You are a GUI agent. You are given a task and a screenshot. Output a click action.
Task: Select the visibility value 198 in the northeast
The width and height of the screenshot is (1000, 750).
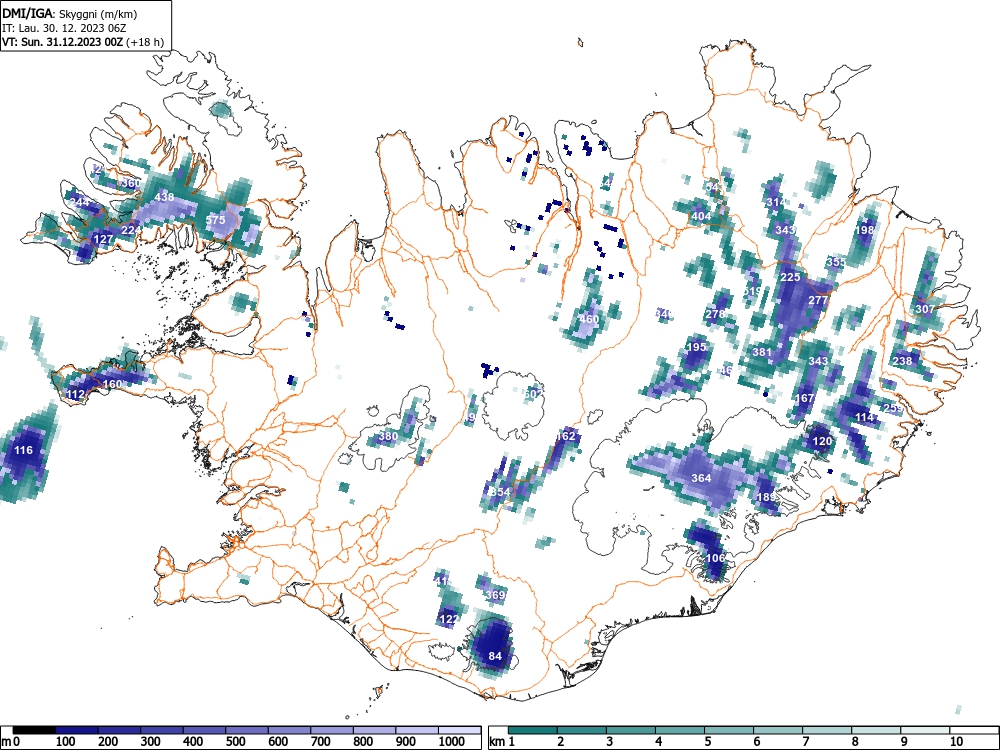pos(864,230)
